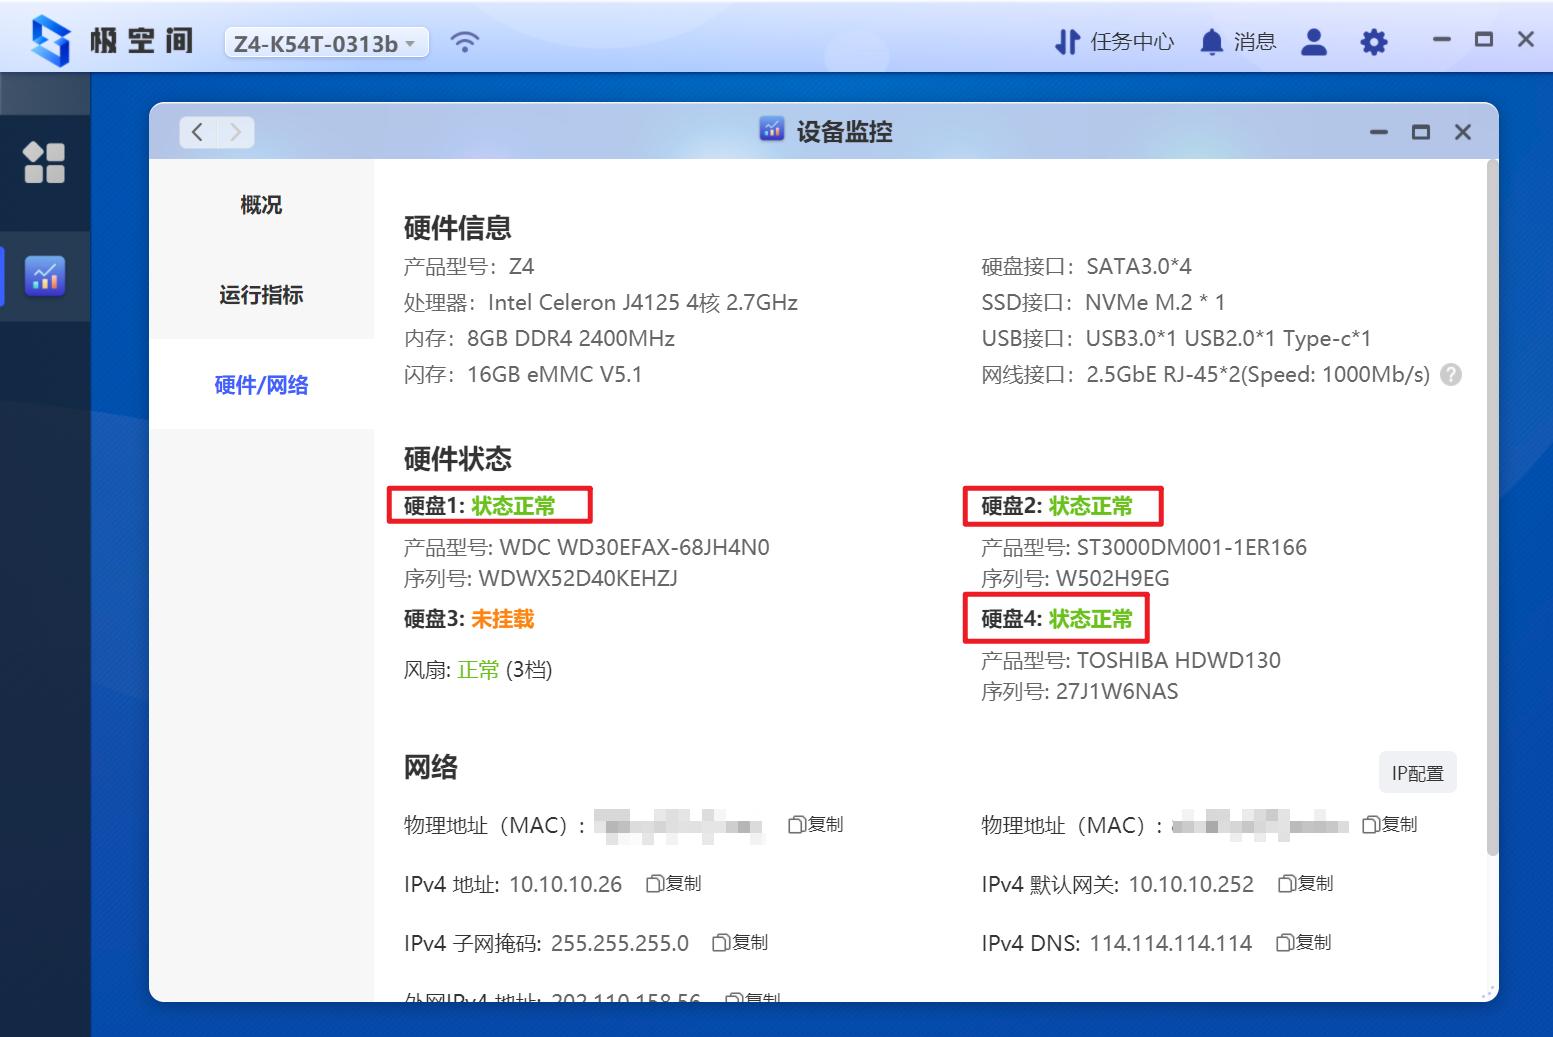1553x1037 pixels.
Task: Open the user account icon
Action: tap(1313, 42)
